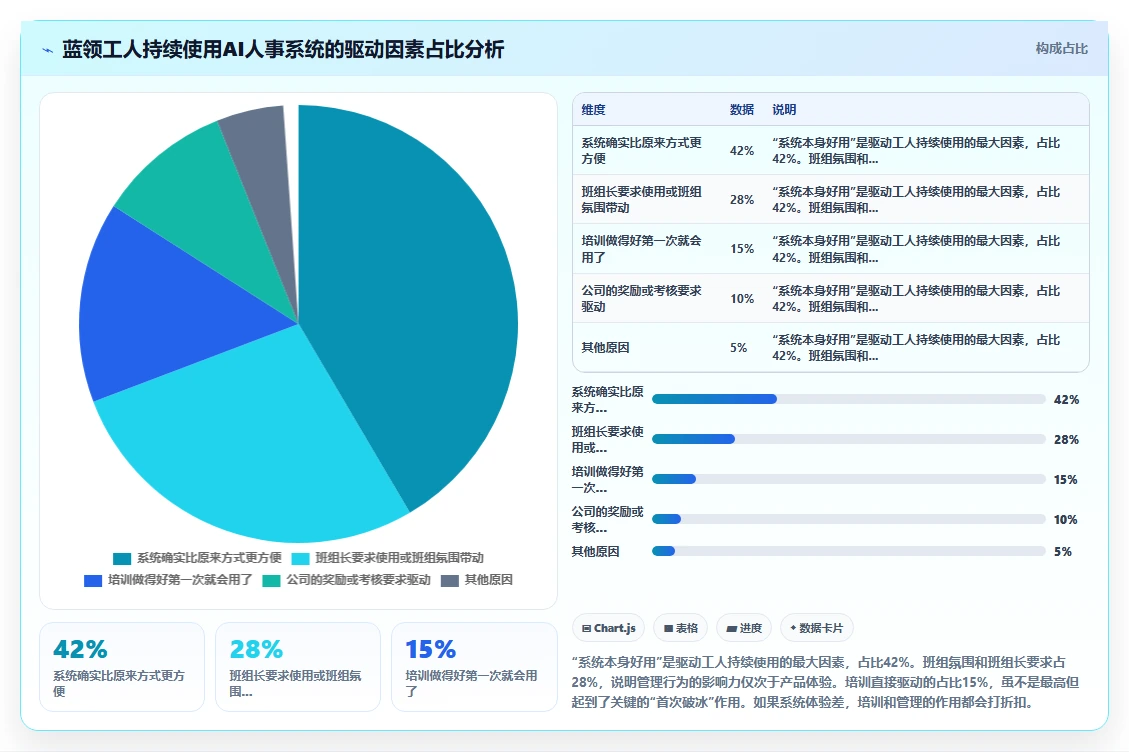
Task: Select the 表格 tag chip
Action: coord(680,628)
